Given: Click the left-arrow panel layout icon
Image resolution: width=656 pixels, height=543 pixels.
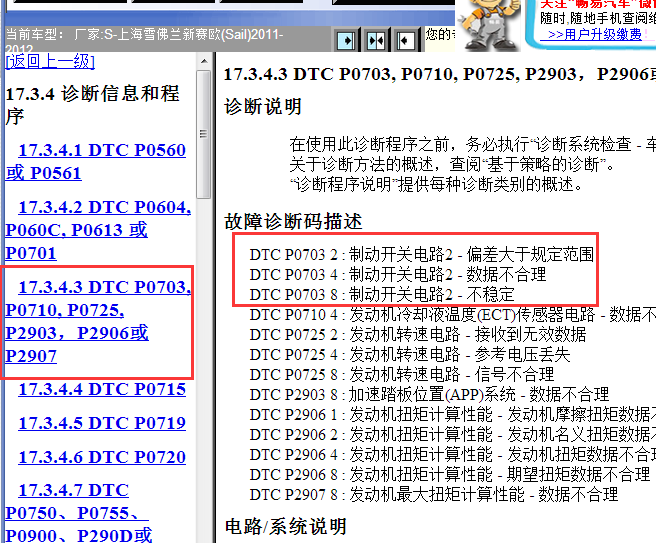Looking at the screenshot, I should 405,40.
